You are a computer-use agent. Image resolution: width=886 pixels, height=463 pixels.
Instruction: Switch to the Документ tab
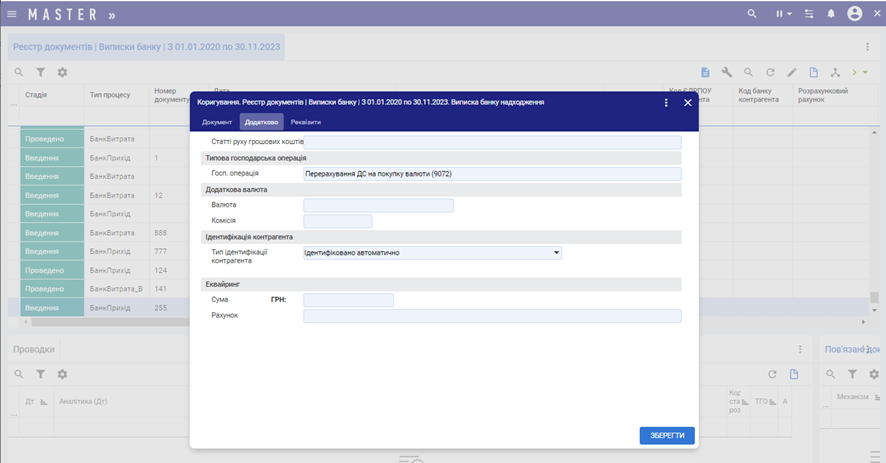[217, 122]
